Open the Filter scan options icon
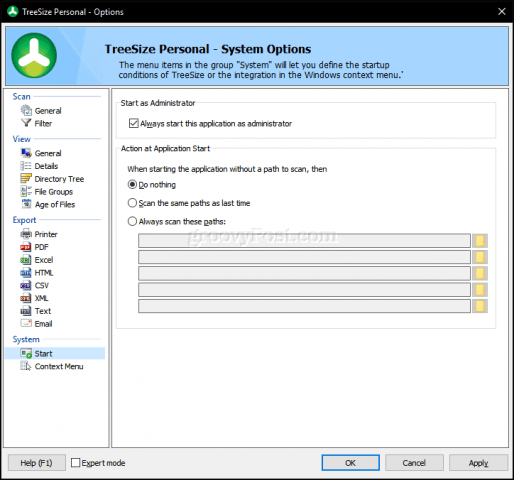 coord(26,123)
